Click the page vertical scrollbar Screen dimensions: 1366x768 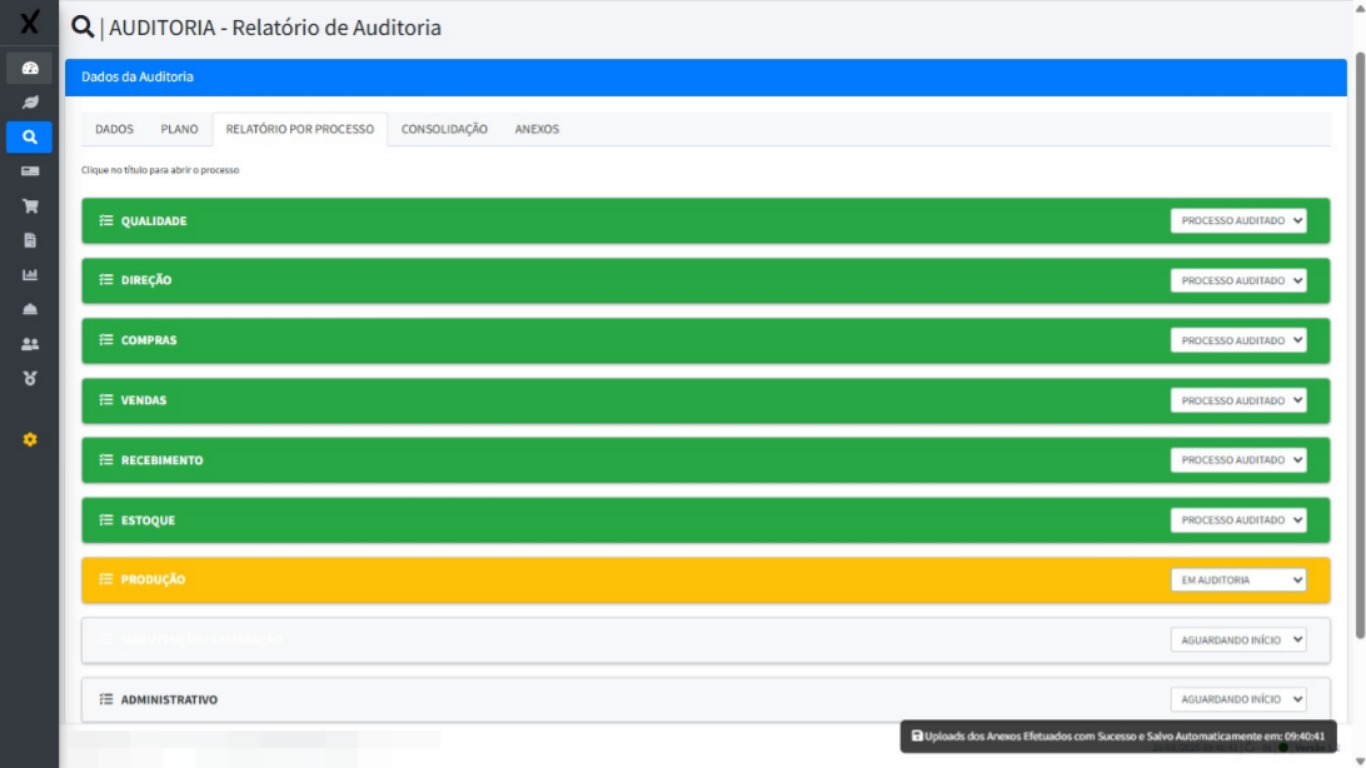point(1359,340)
